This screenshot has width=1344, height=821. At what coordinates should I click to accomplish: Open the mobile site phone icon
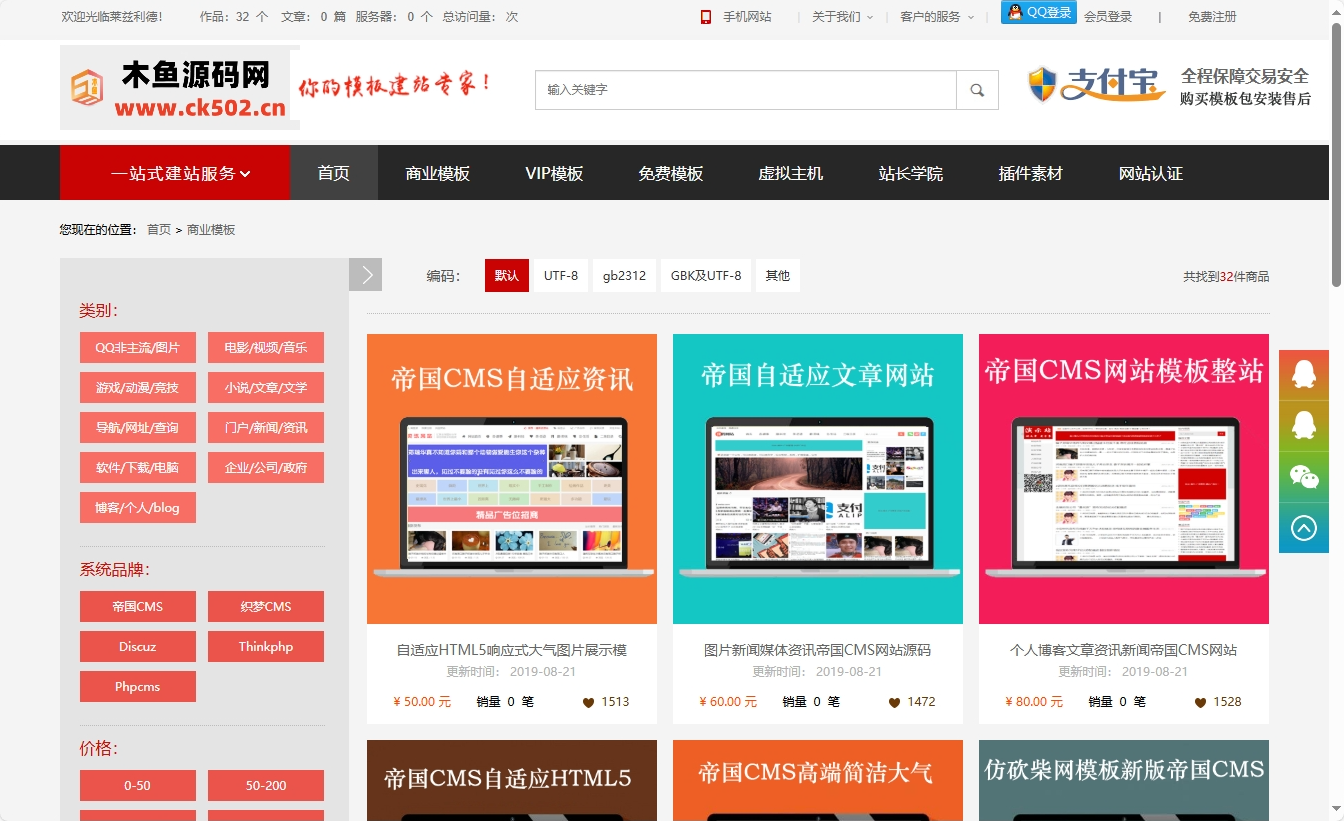click(705, 17)
